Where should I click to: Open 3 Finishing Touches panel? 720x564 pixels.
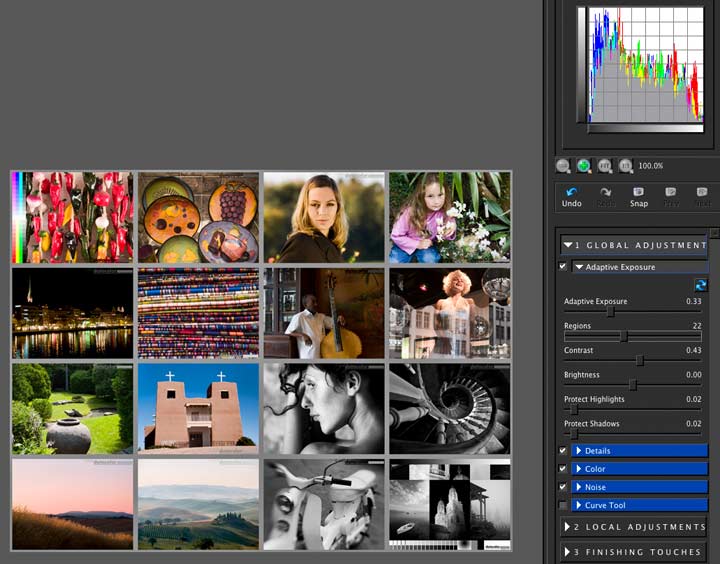(x=634, y=552)
